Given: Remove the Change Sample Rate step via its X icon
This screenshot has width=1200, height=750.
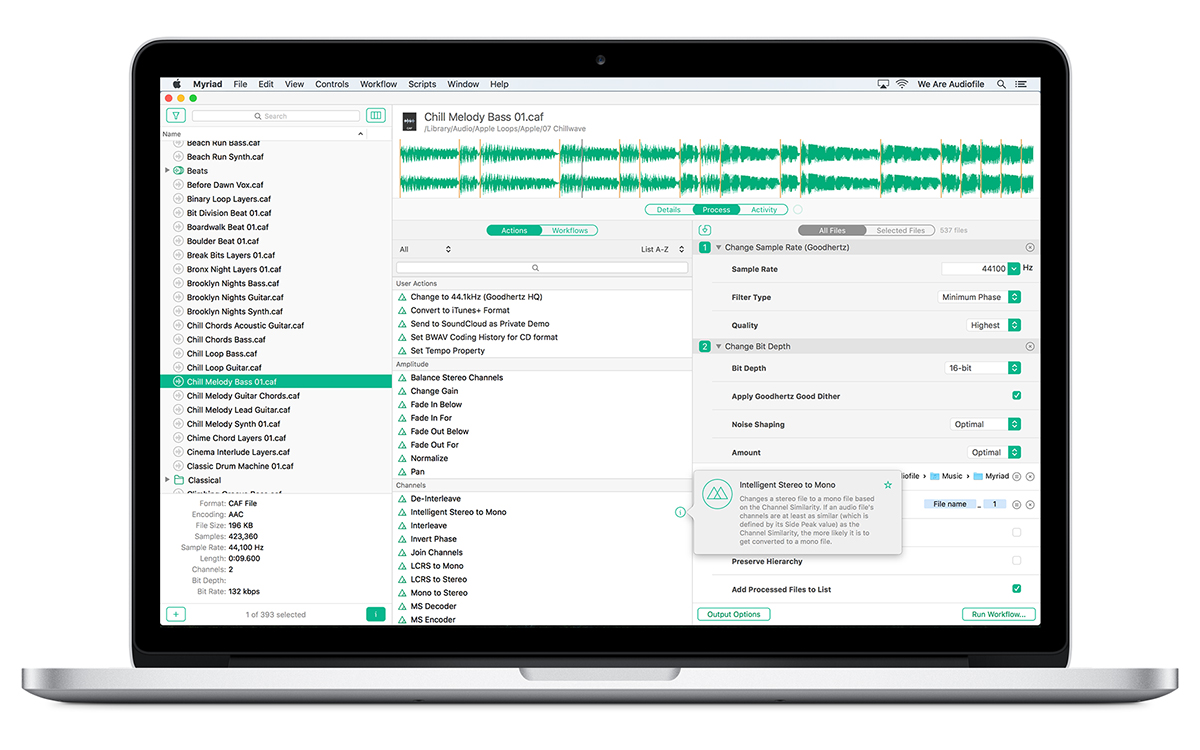Looking at the screenshot, I should pyautogui.click(x=1030, y=246).
